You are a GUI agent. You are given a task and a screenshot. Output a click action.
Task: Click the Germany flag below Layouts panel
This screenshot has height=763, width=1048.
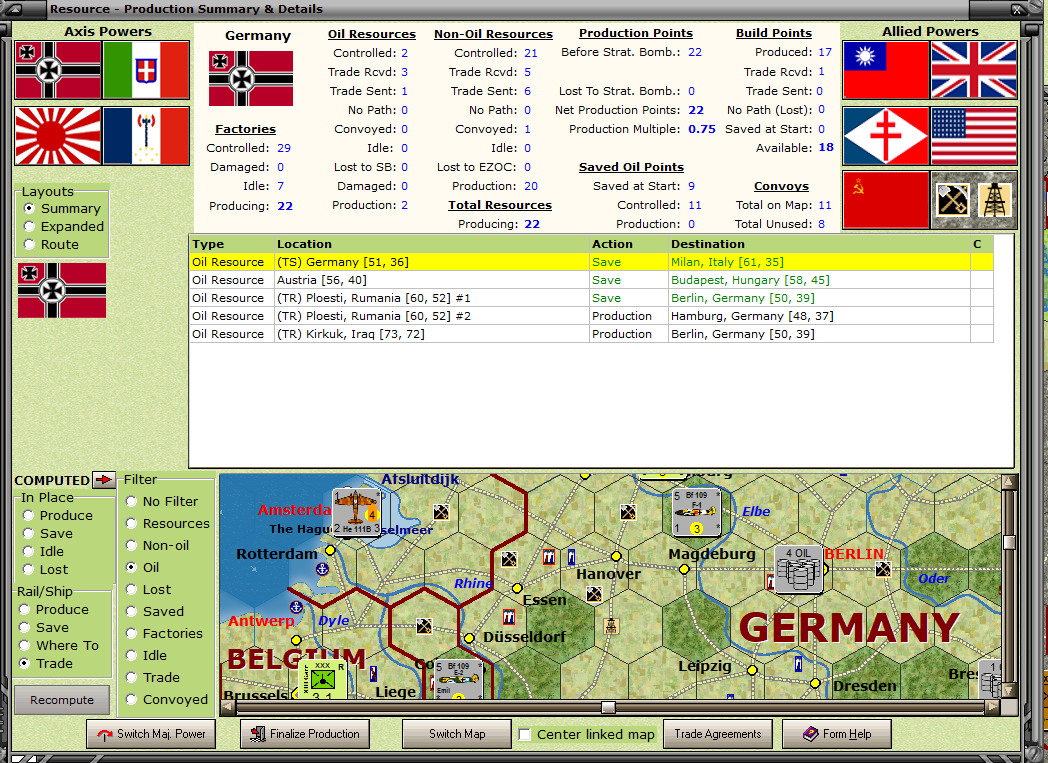pos(61,291)
